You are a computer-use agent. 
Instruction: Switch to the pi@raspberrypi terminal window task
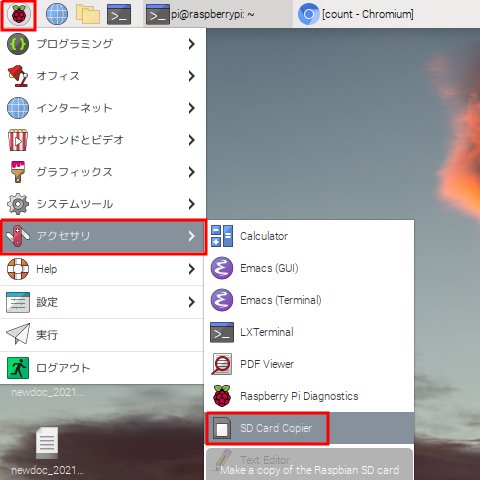pos(218,14)
